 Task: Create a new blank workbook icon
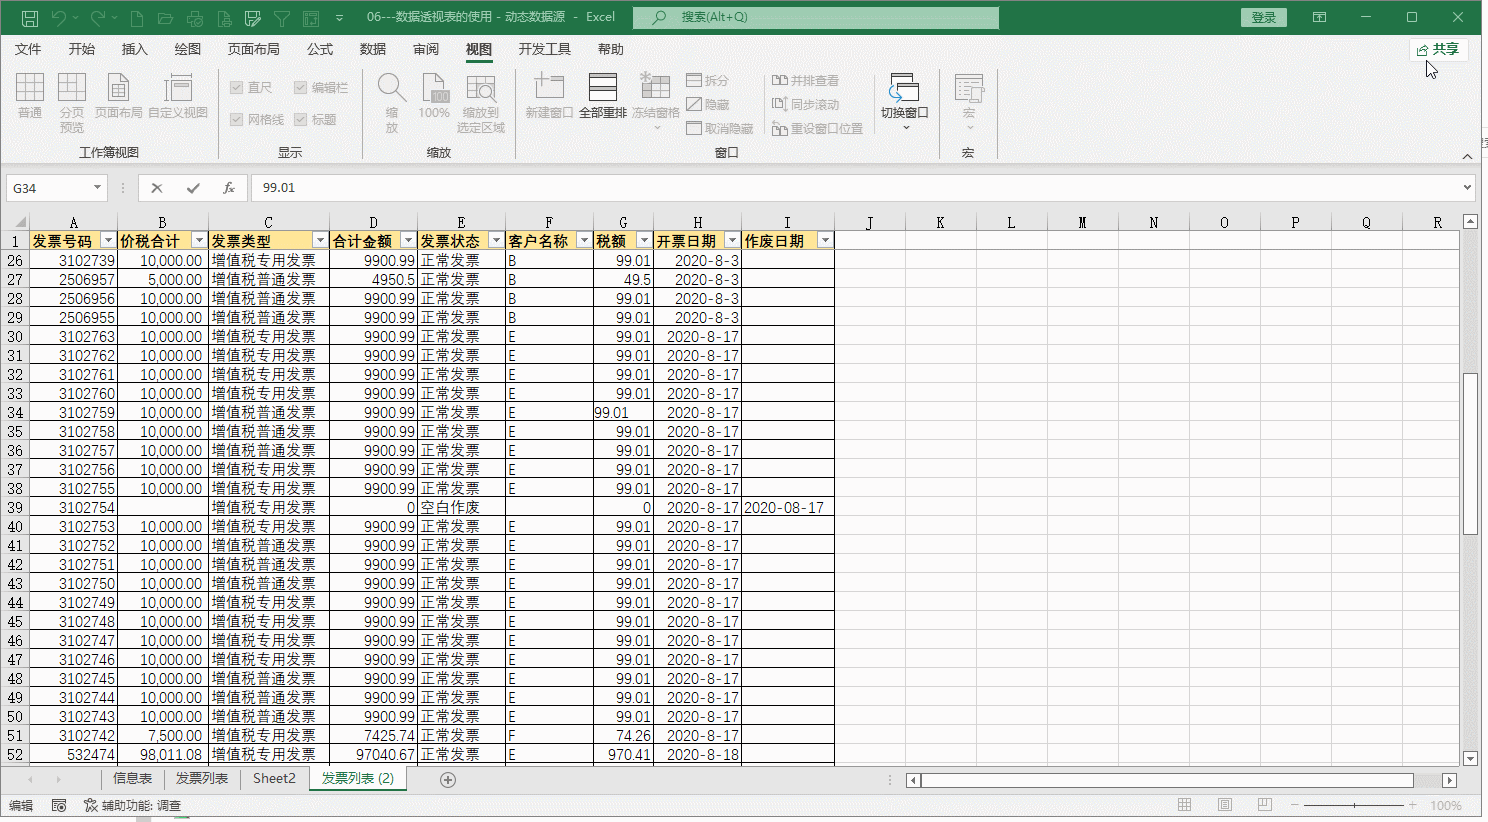click(137, 18)
